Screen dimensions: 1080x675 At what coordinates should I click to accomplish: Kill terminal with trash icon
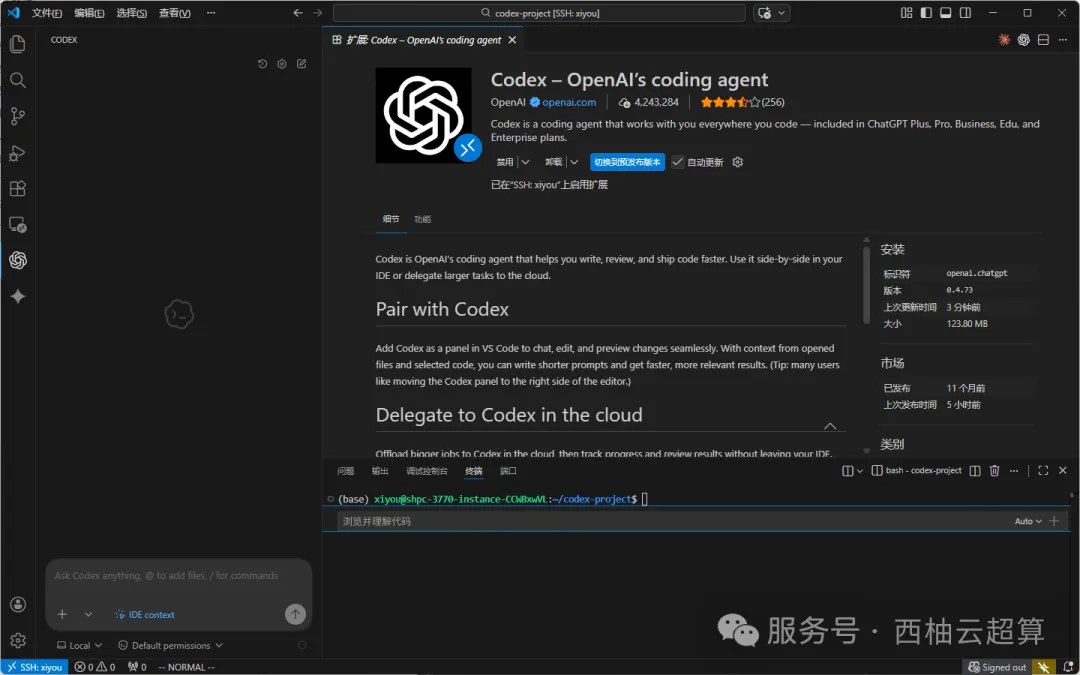995,470
